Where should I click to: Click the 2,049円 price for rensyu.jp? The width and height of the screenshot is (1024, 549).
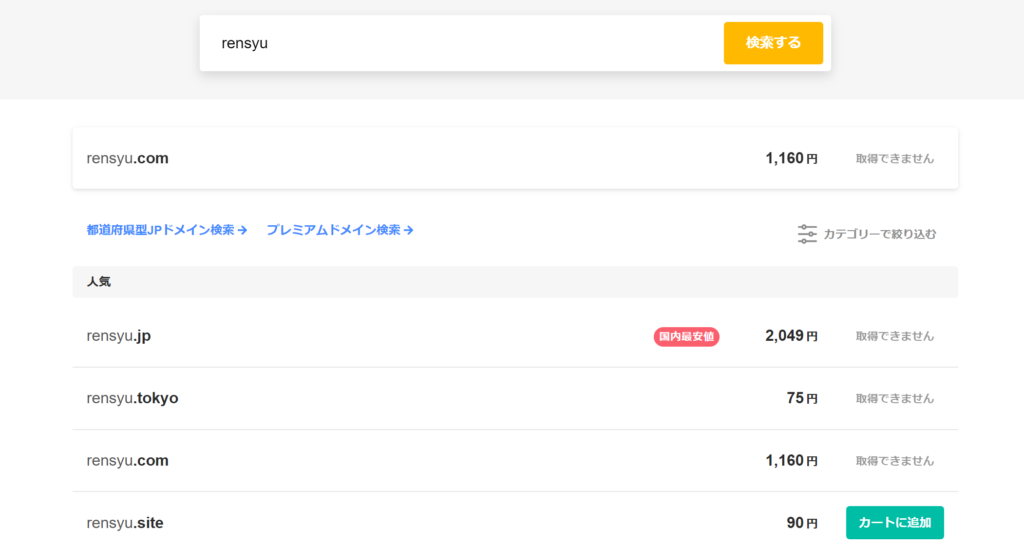791,336
